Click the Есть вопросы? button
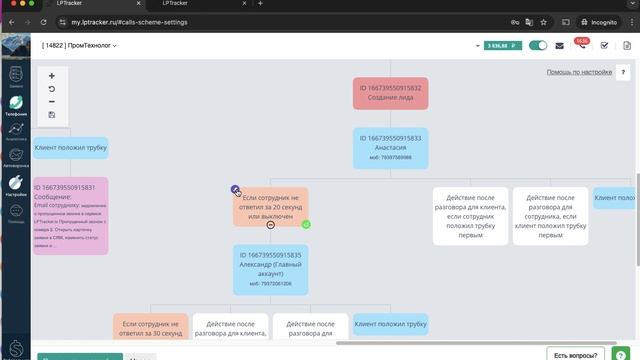This screenshot has width=640, height=360. pos(576,355)
